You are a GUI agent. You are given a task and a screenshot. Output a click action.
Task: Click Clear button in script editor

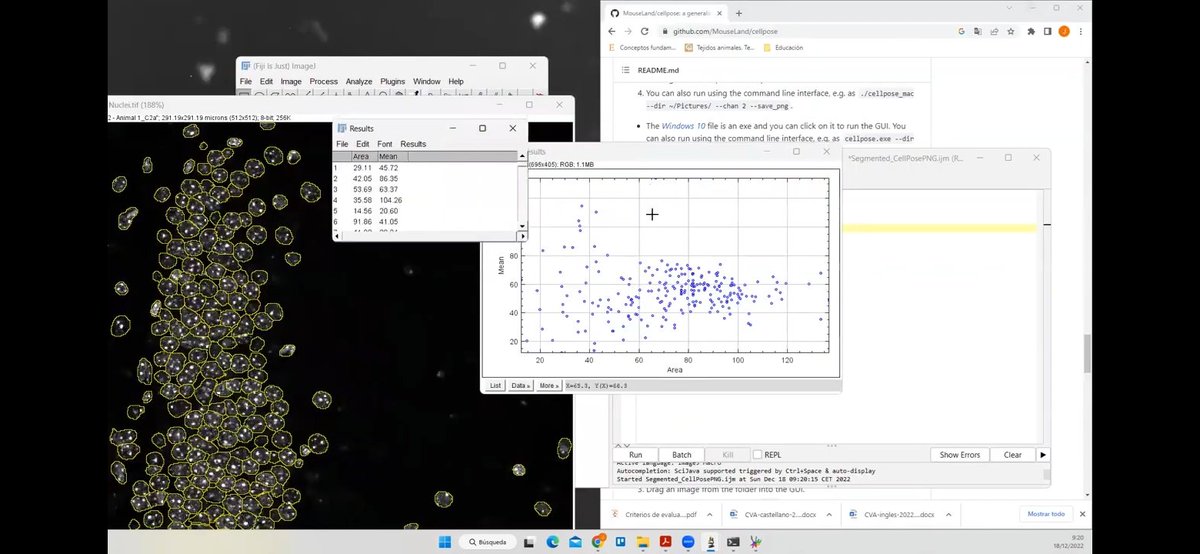[1013, 455]
